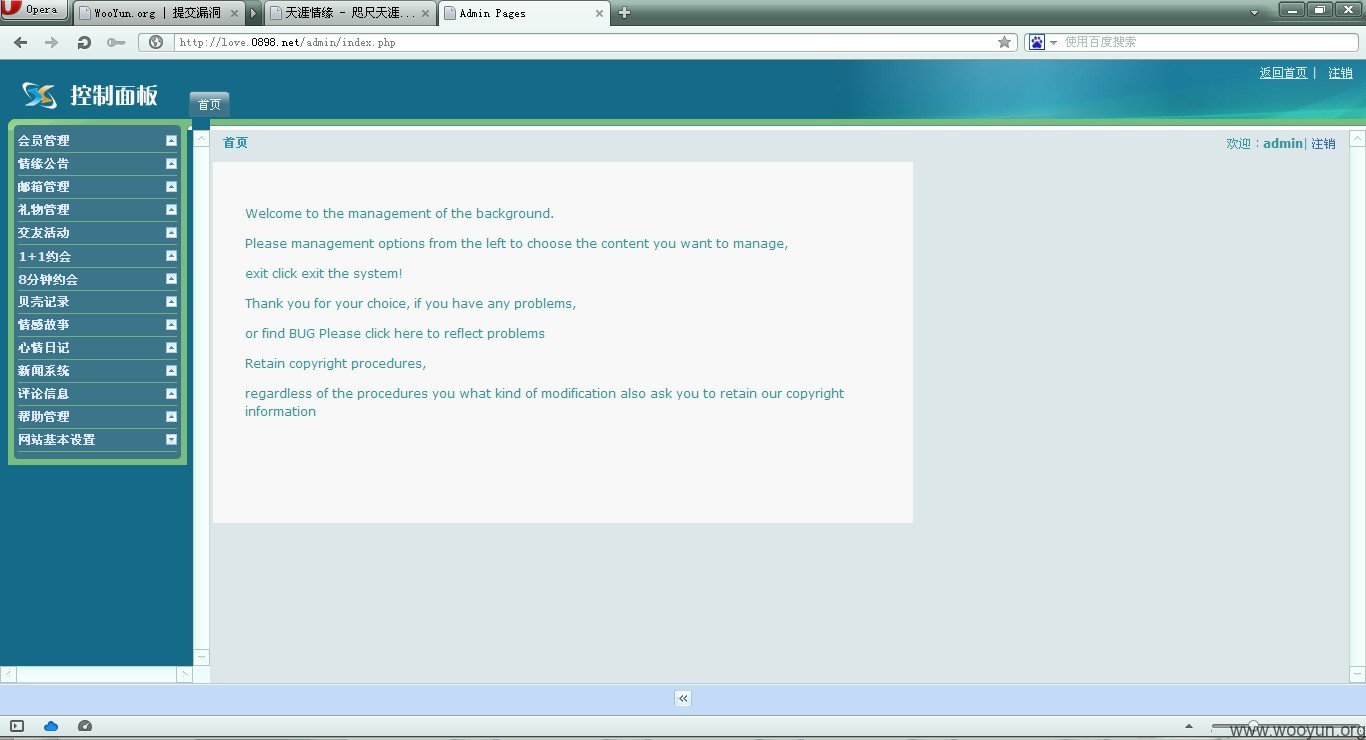The width and height of the screenshot is (1366, 740).
Task: Click the URL address bar
Action: click(x=585, y=43)
